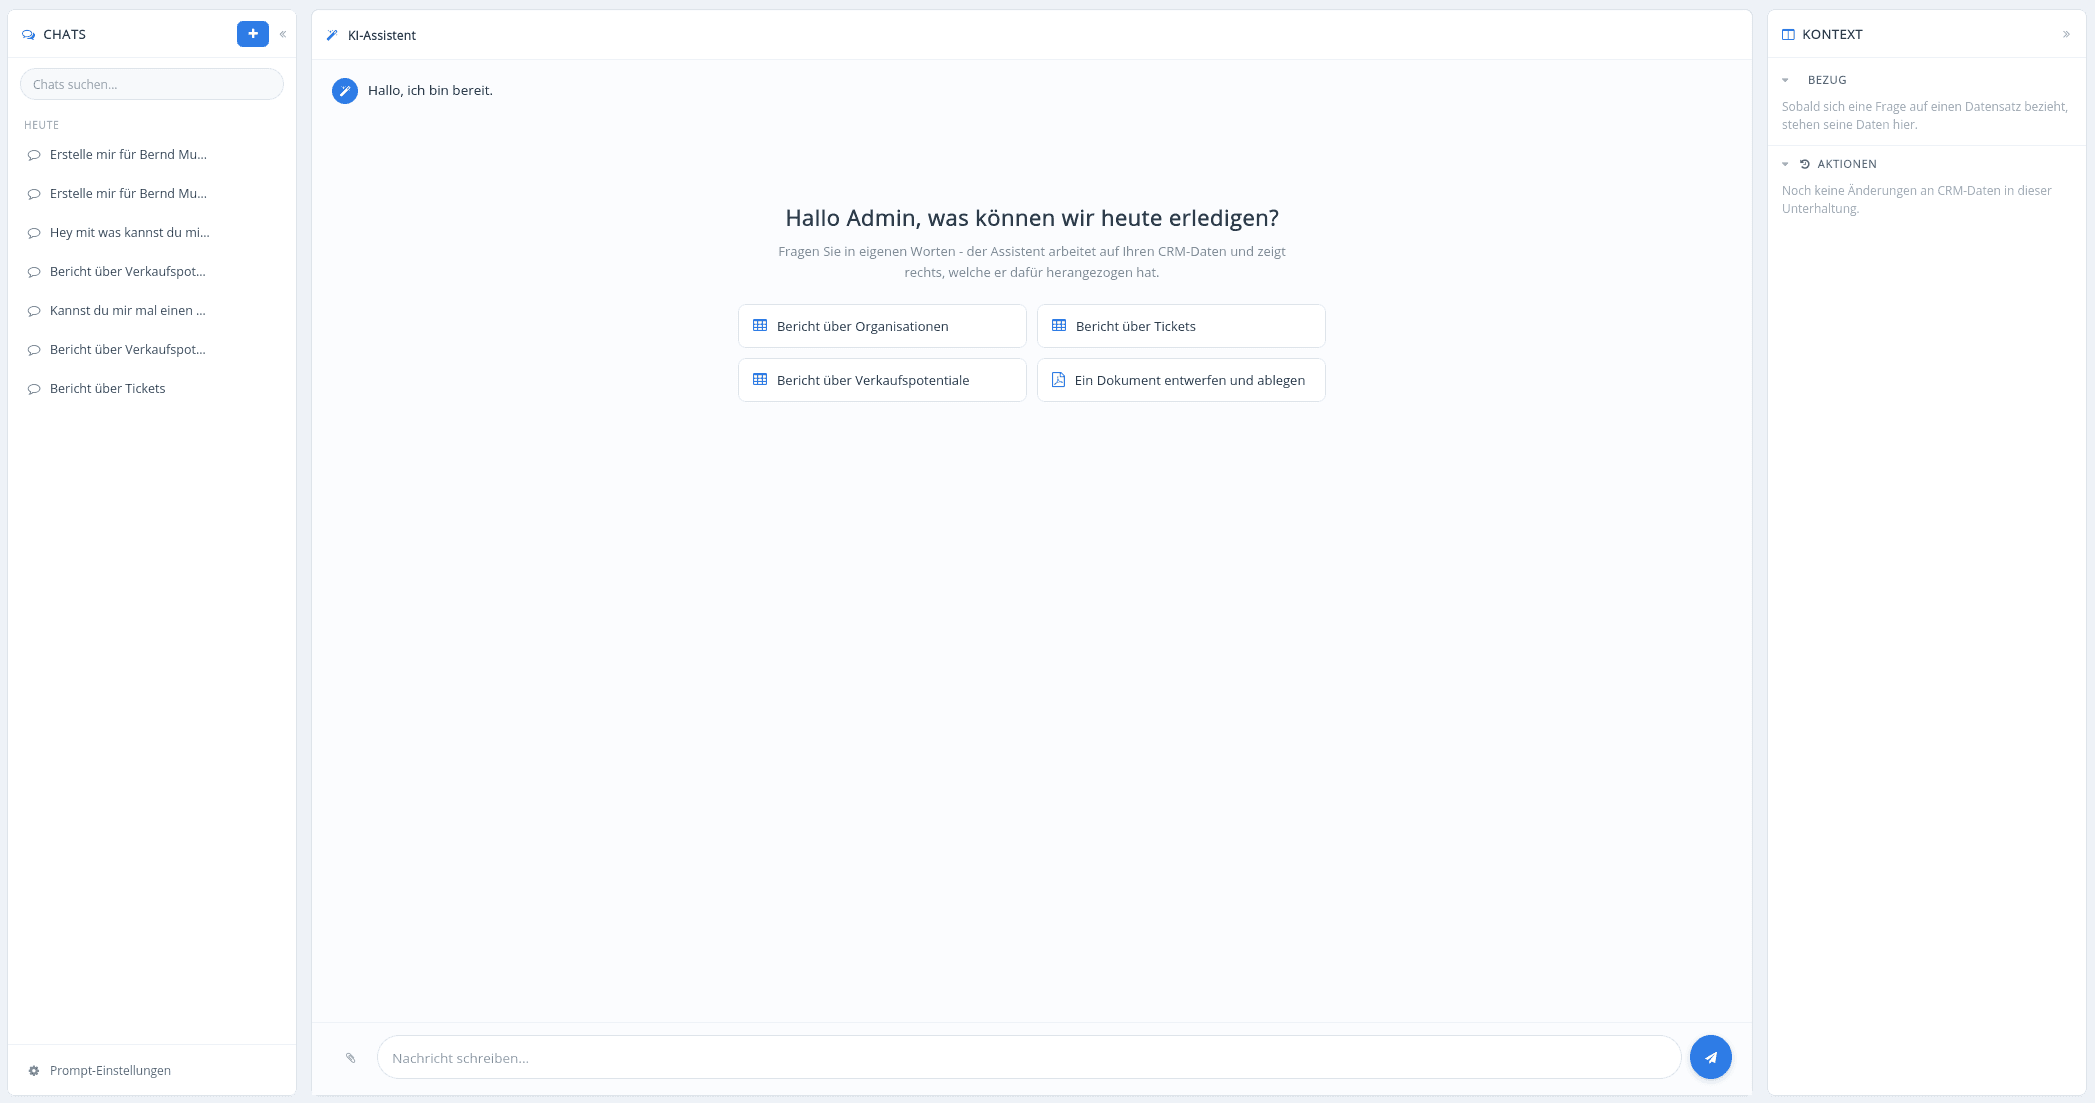Click the assistant avatar next to greeting

click(x=345, y=91)
